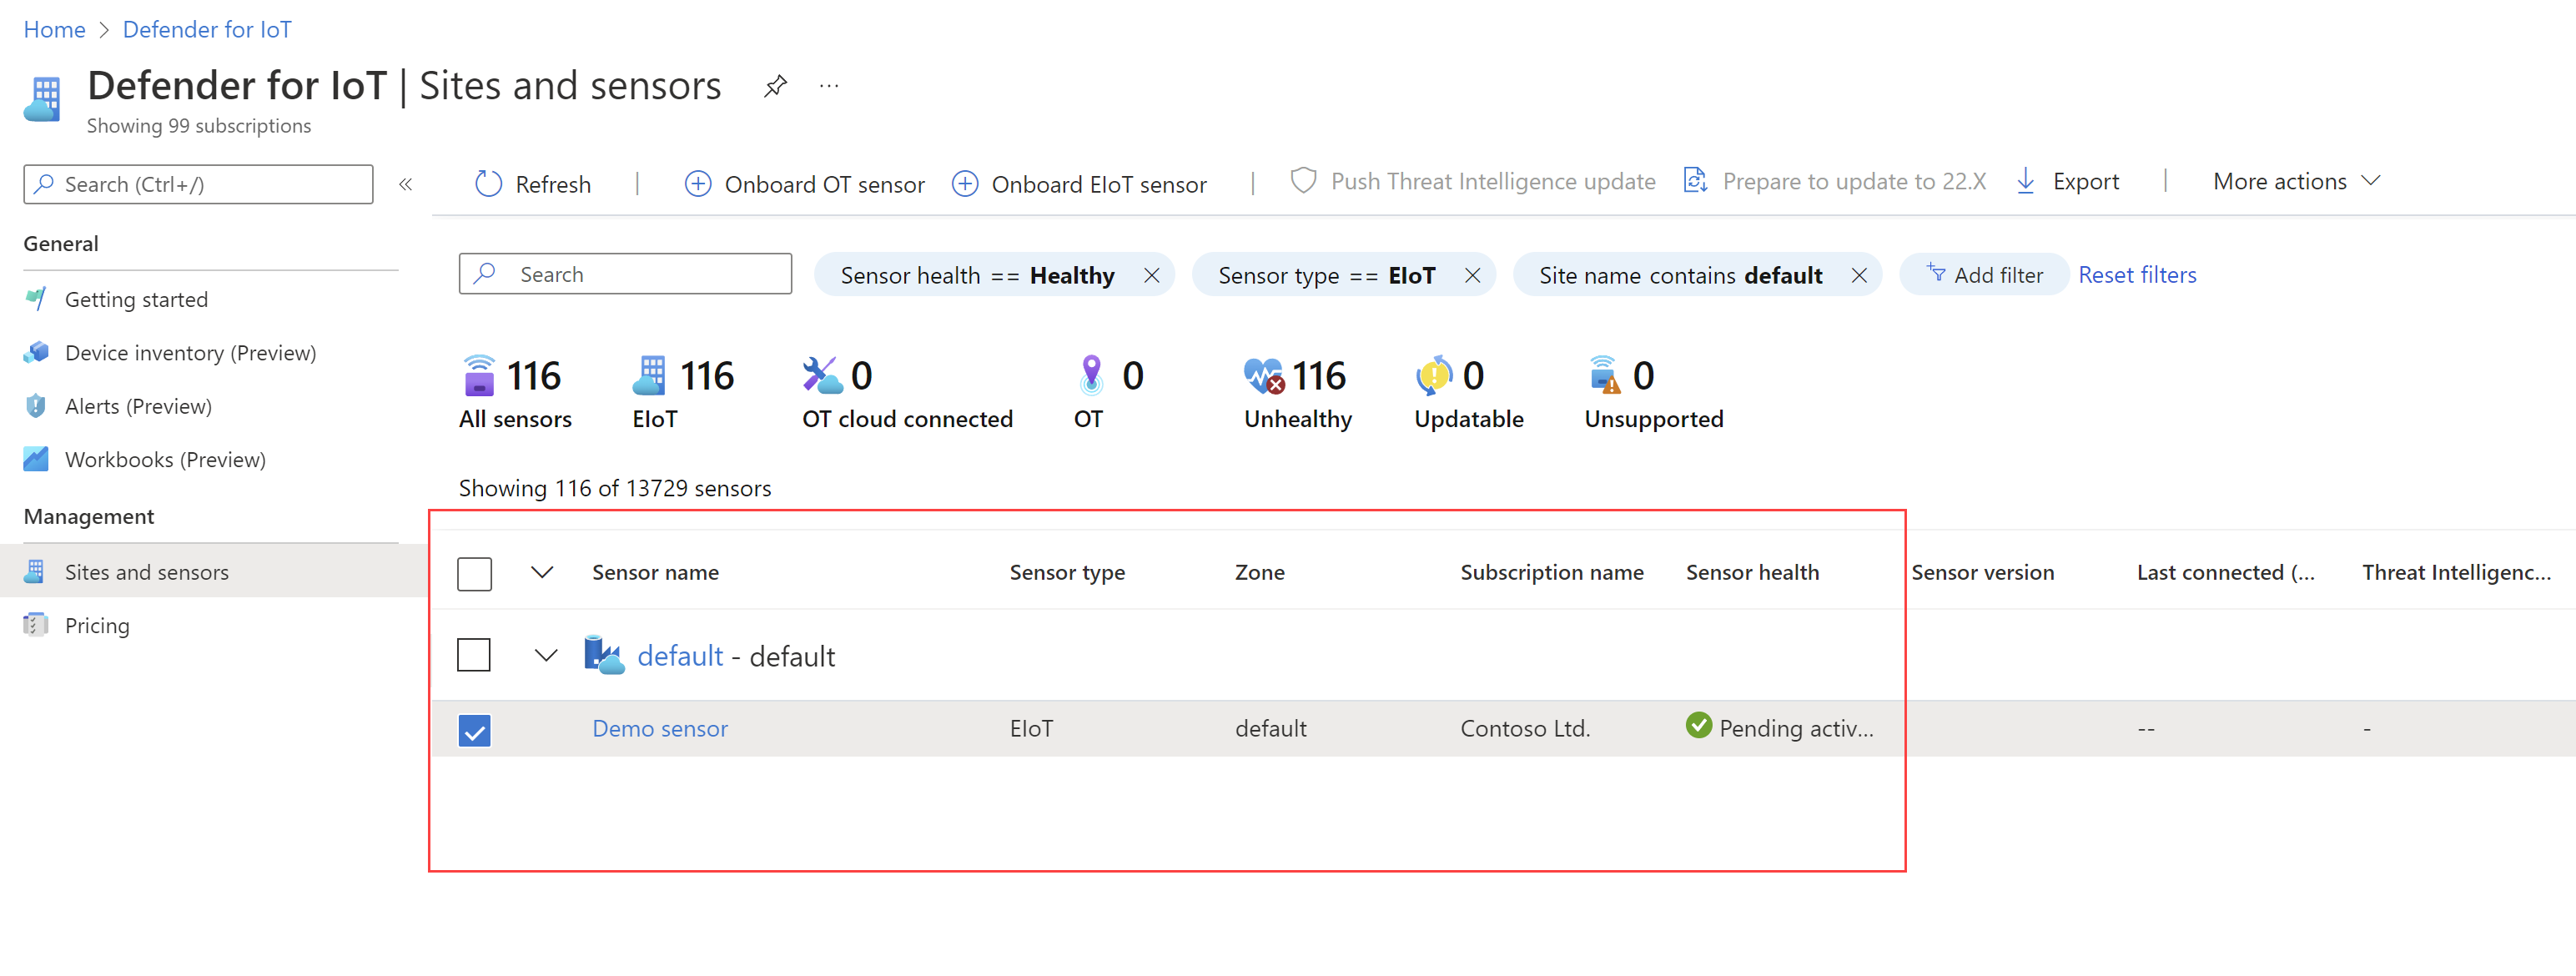The width and height of the screenshot is (2576, 976).
Task: Click the Unsupported sensors icon
Action: 1604,376
